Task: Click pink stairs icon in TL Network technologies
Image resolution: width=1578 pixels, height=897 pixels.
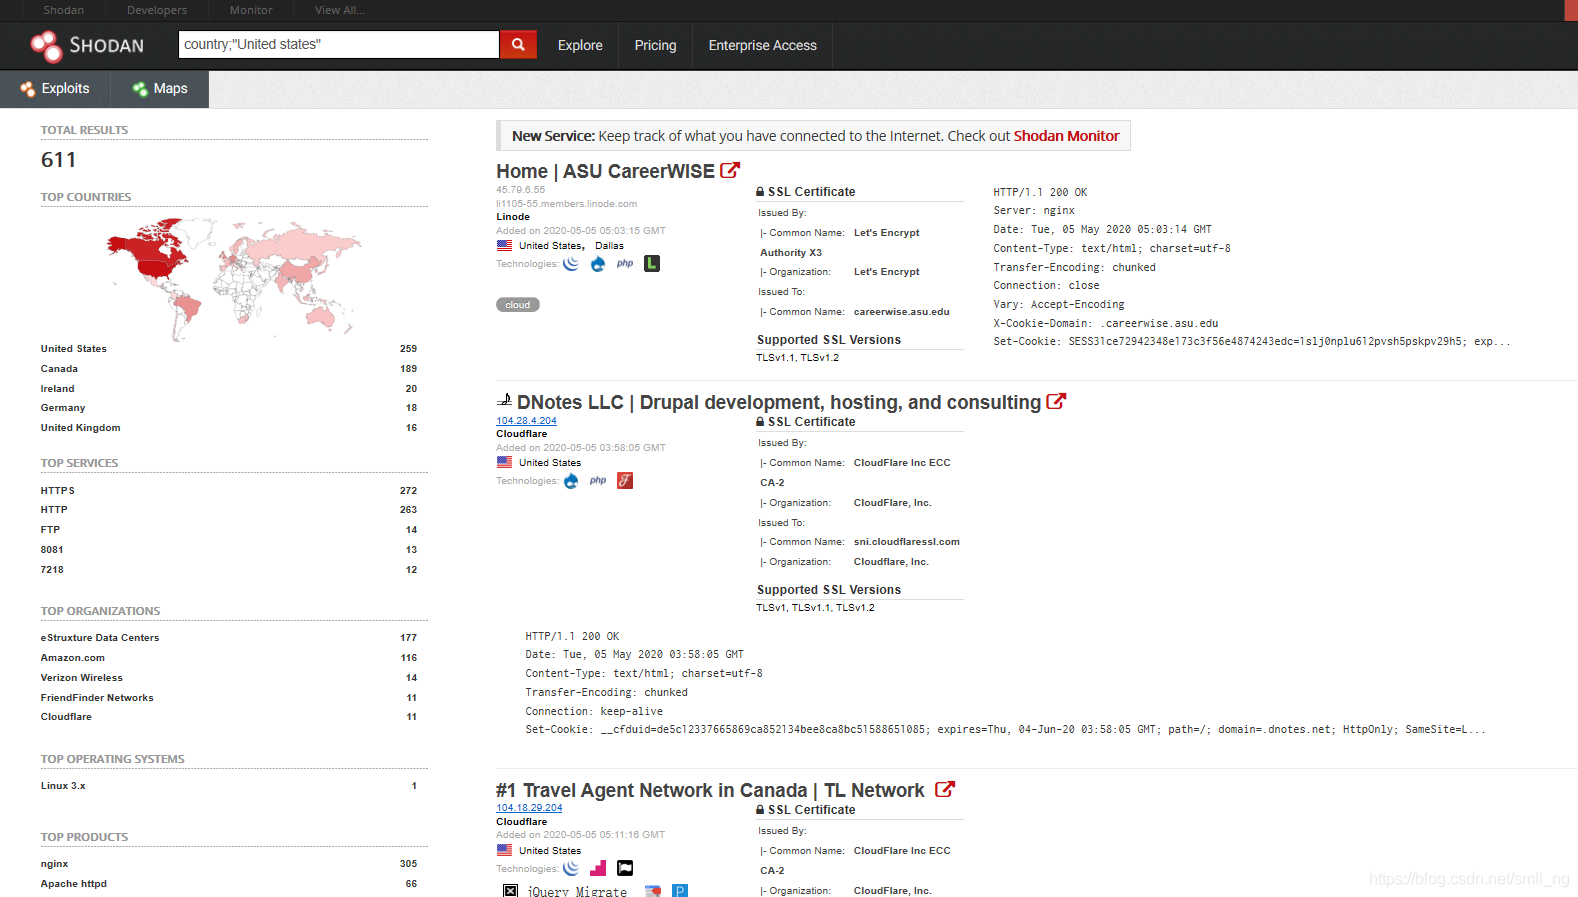Action: (x=598, y=868)
